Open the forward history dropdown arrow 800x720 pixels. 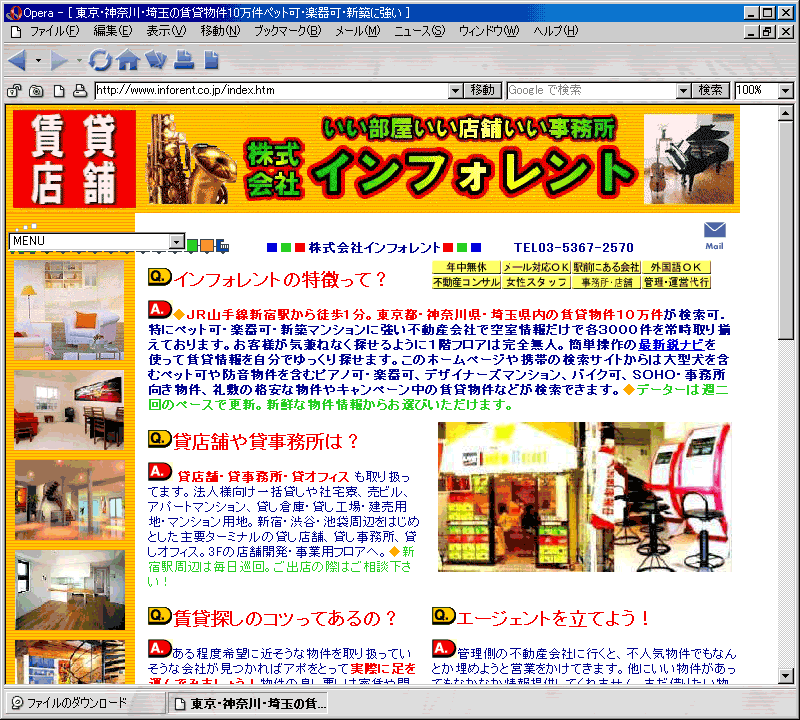pyautogui.click(x=79, y=61)
